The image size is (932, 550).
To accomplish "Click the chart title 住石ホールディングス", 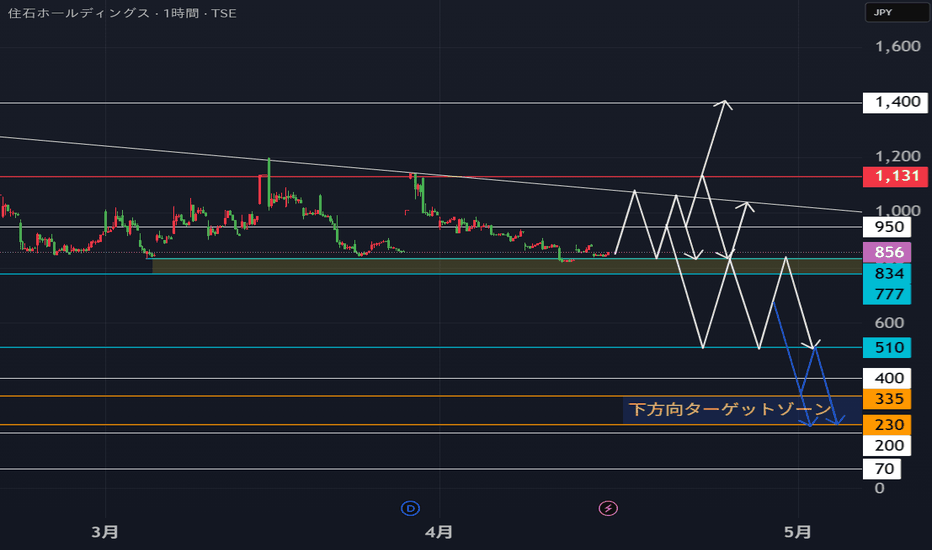I will (78, 13).
